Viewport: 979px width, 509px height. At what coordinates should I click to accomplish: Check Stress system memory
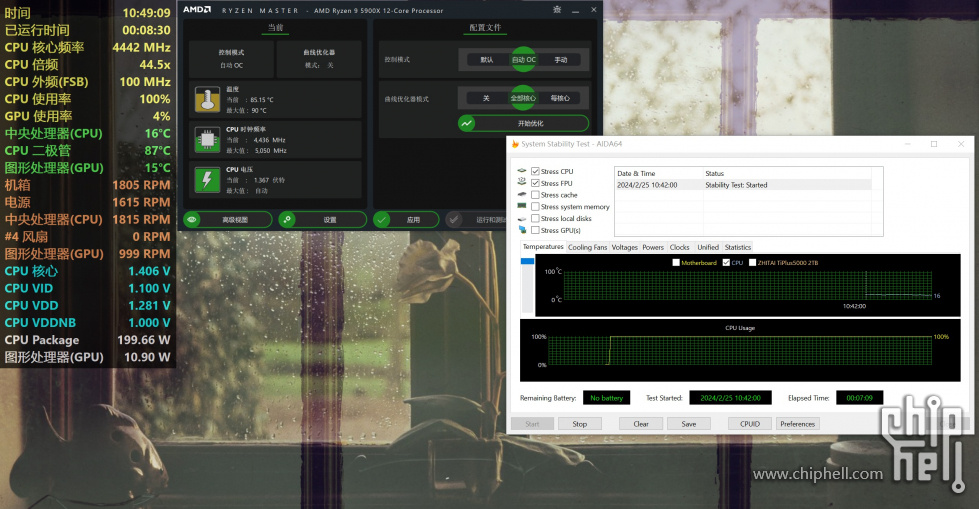(x=535, y=207)
